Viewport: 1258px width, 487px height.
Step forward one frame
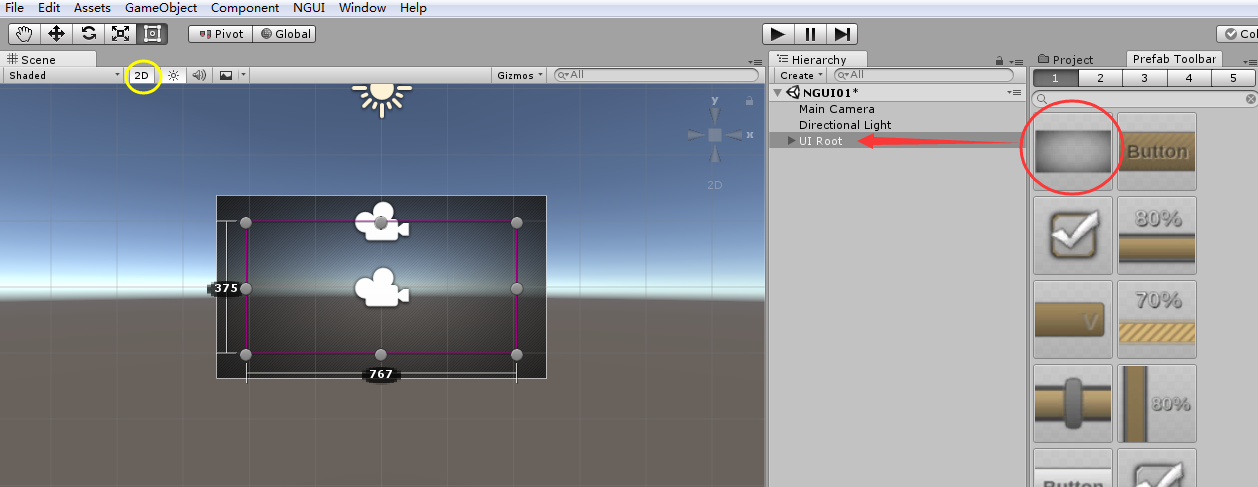(843, 33)
